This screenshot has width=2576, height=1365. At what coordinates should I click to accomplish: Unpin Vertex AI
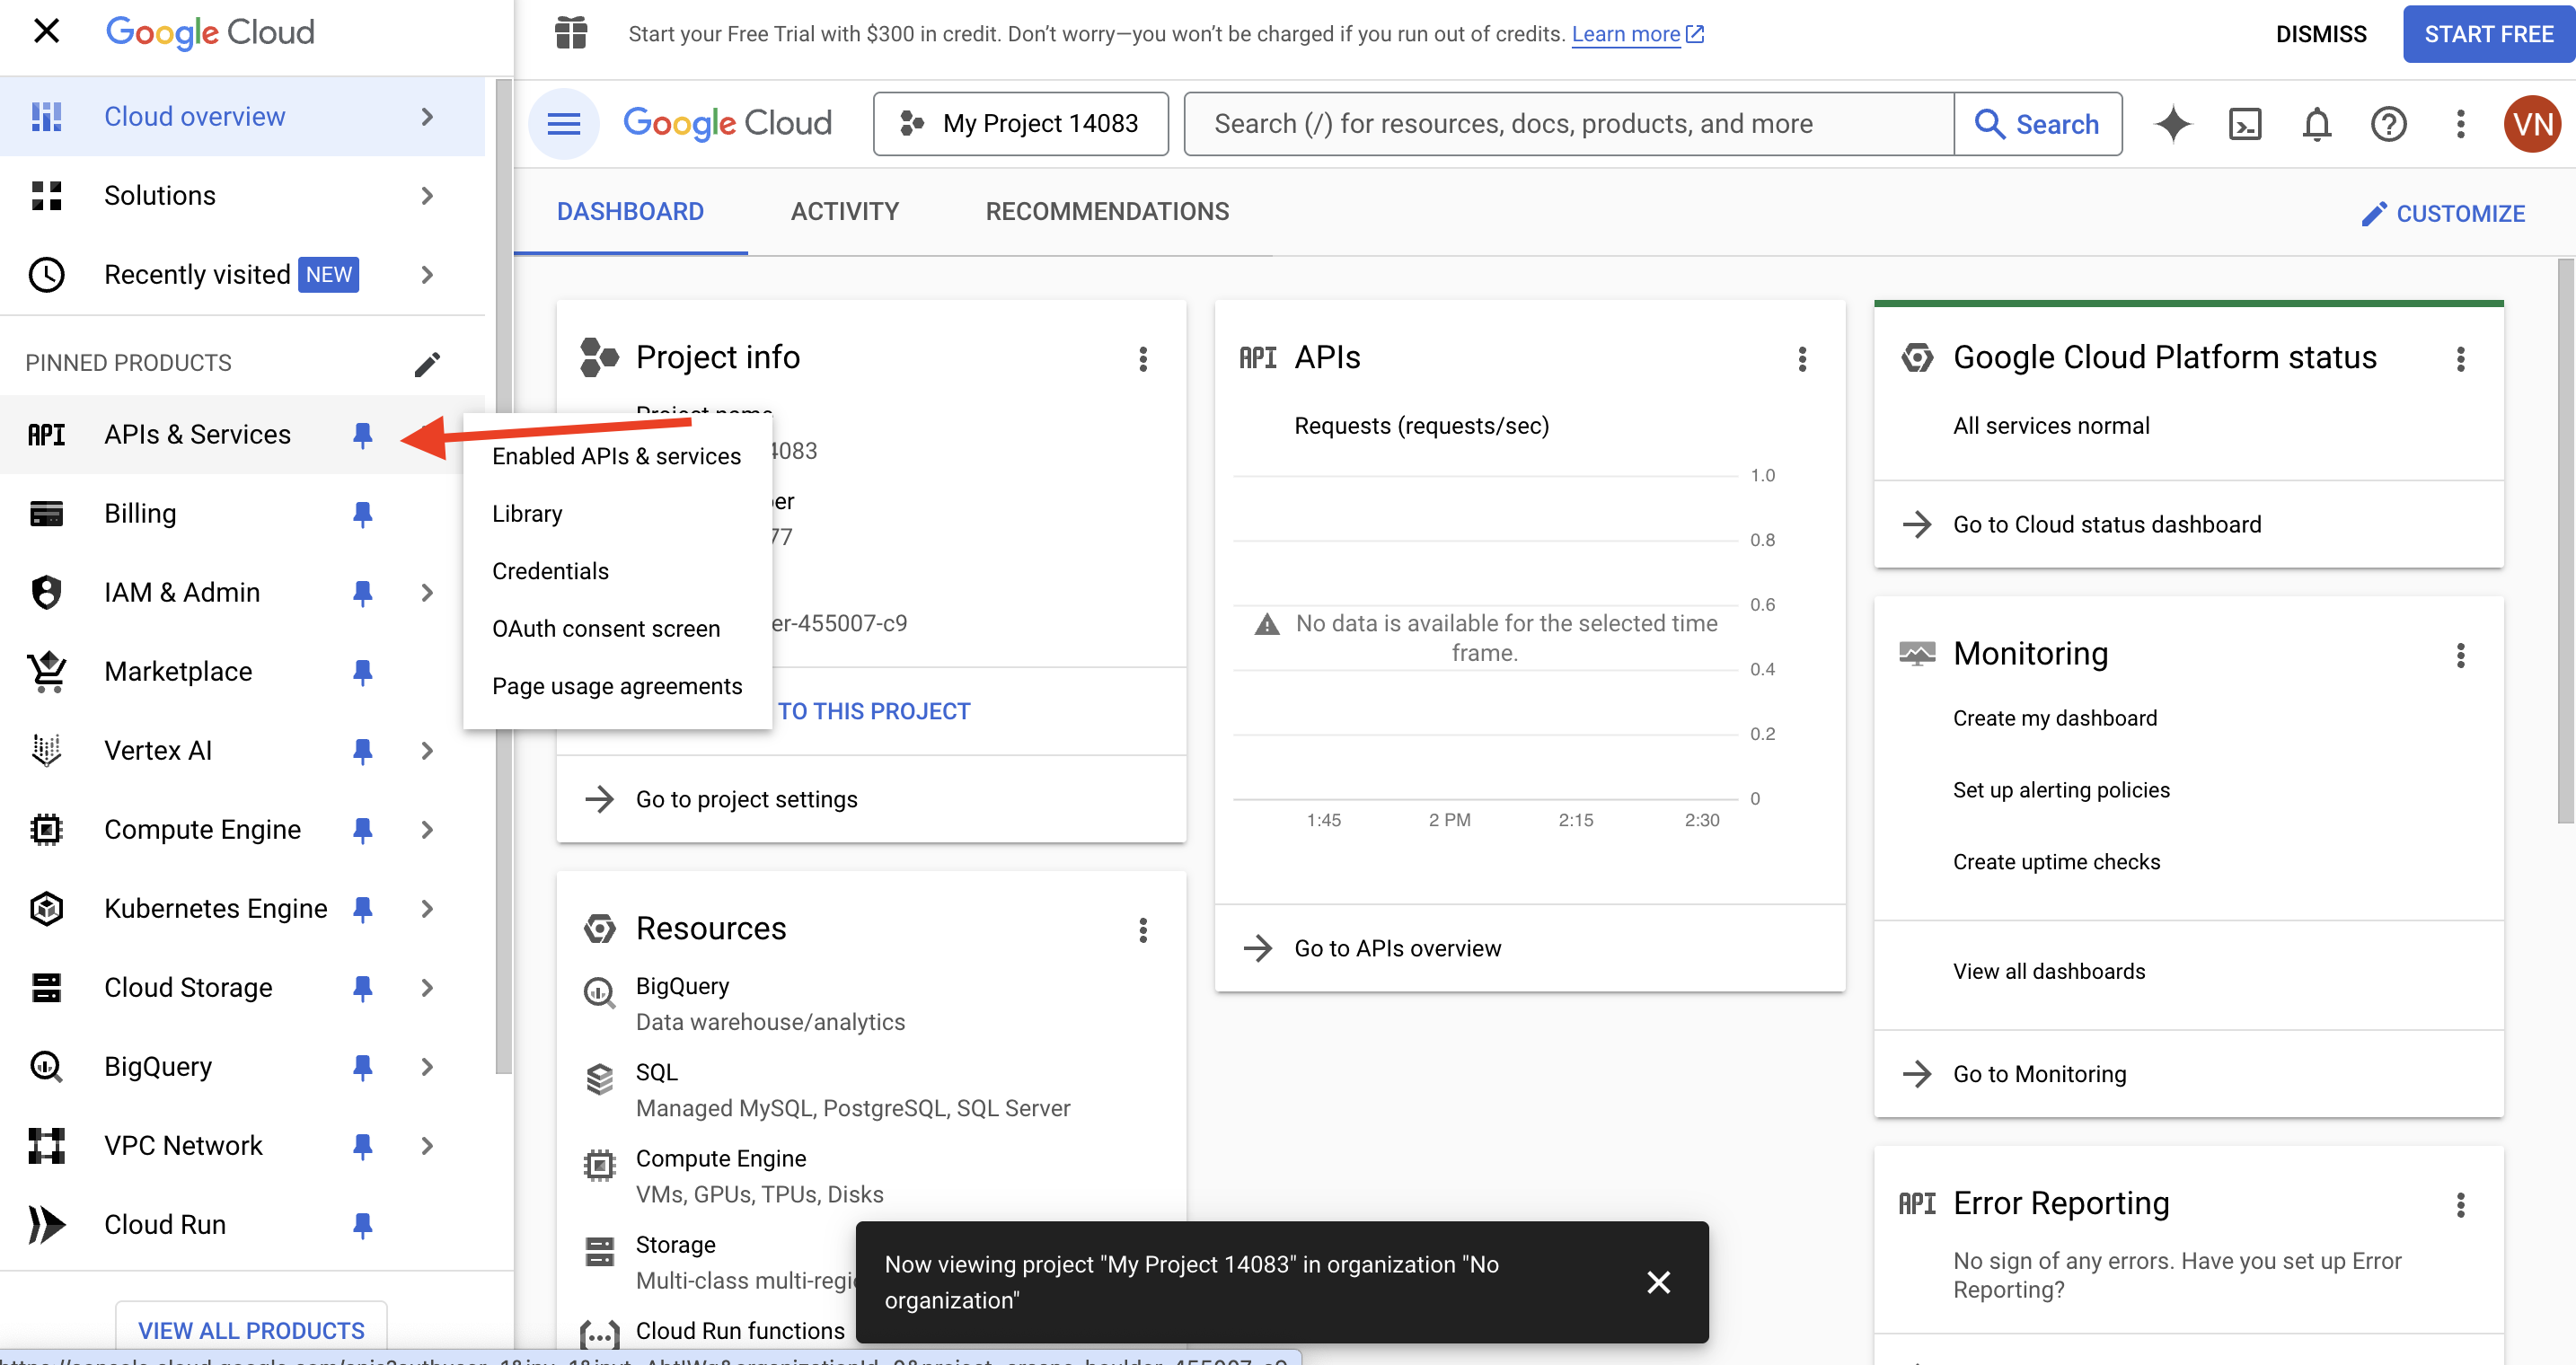pos(363,751)
